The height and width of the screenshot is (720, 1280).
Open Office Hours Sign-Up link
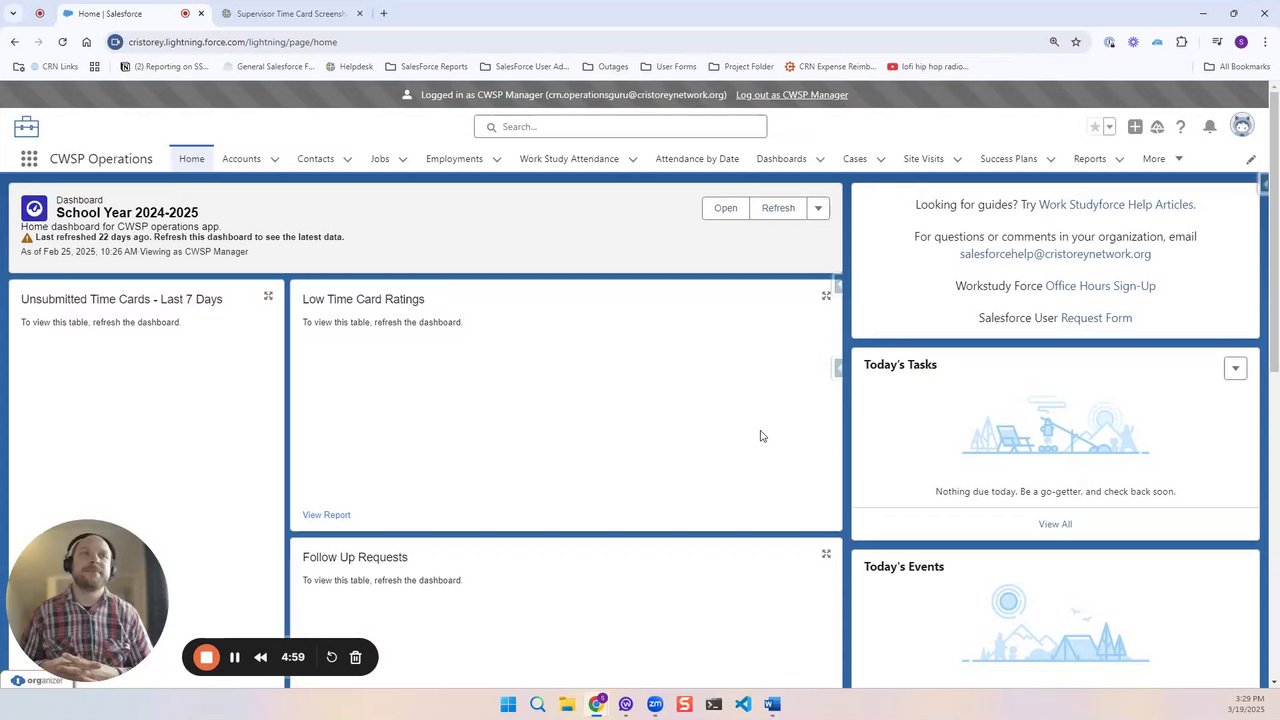click(x=1100, y=286)
